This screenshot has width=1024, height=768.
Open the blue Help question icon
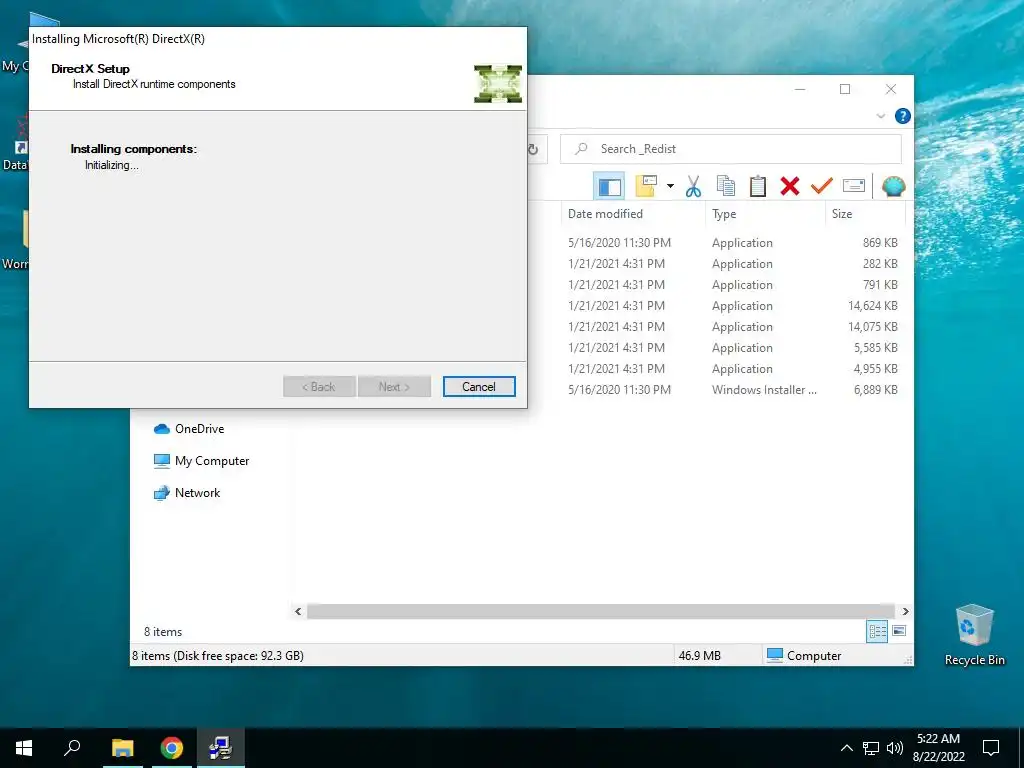point(903,116)
